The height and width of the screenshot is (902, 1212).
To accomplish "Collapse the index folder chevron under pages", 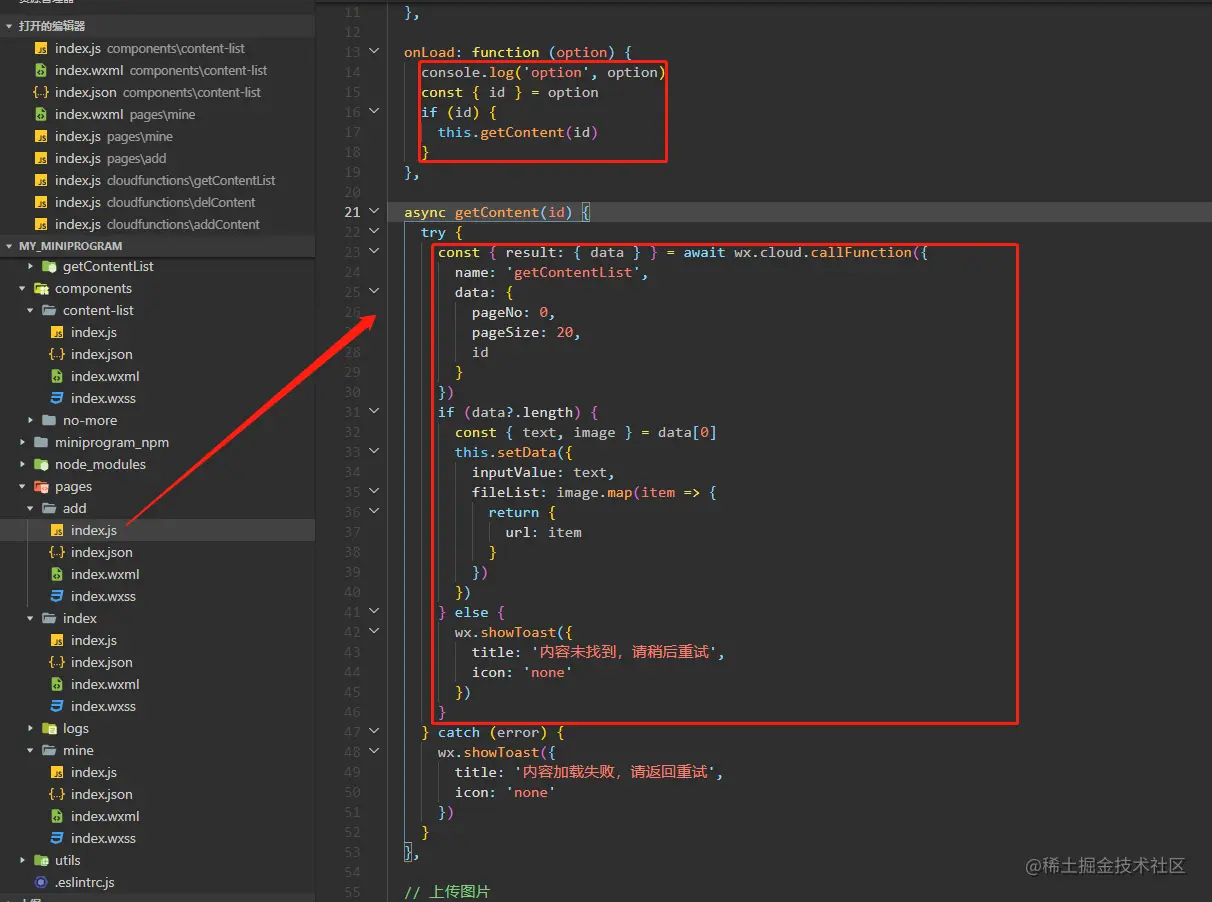I will (31, 618).
